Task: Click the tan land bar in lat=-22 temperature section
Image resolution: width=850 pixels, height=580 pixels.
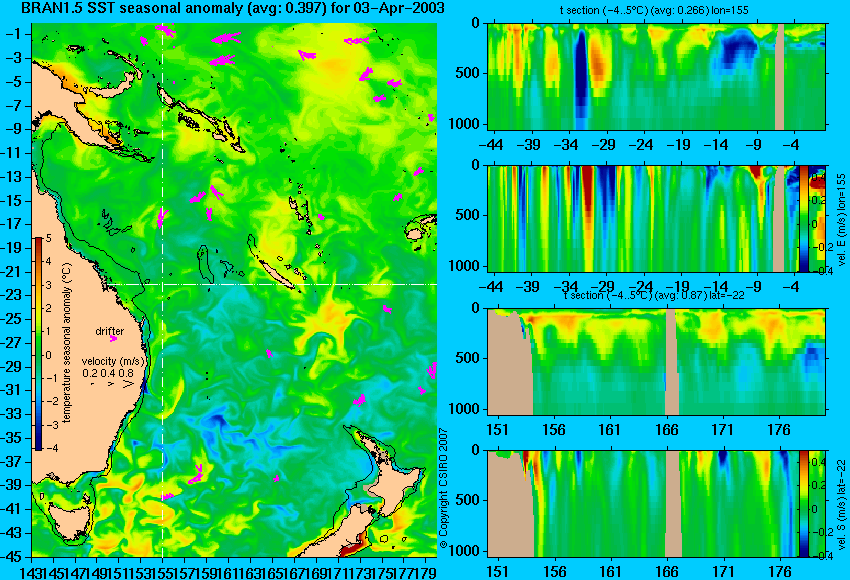Action: click(672, 362)
